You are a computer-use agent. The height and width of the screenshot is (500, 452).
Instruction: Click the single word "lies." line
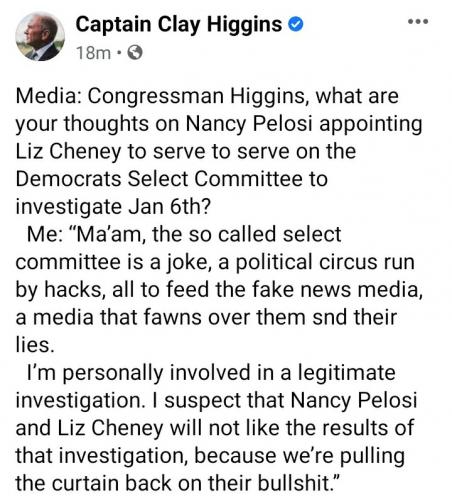point(35,345)
